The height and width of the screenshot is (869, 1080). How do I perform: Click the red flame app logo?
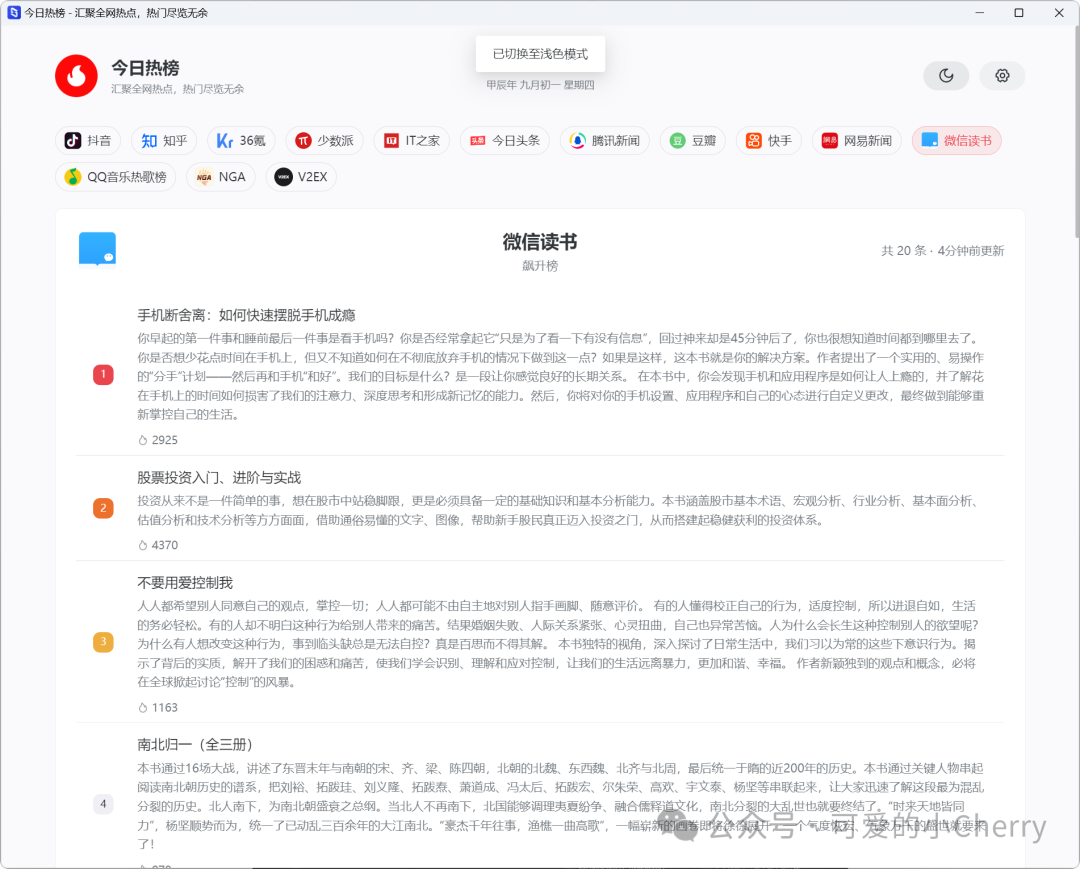76,76
